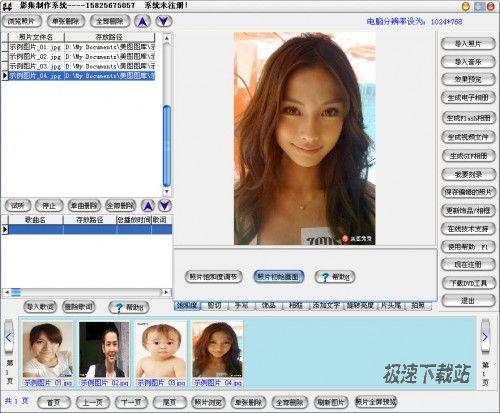500x413 pixels.
Task: Move photo down with arrow above photo list
Action: point(163,21)
